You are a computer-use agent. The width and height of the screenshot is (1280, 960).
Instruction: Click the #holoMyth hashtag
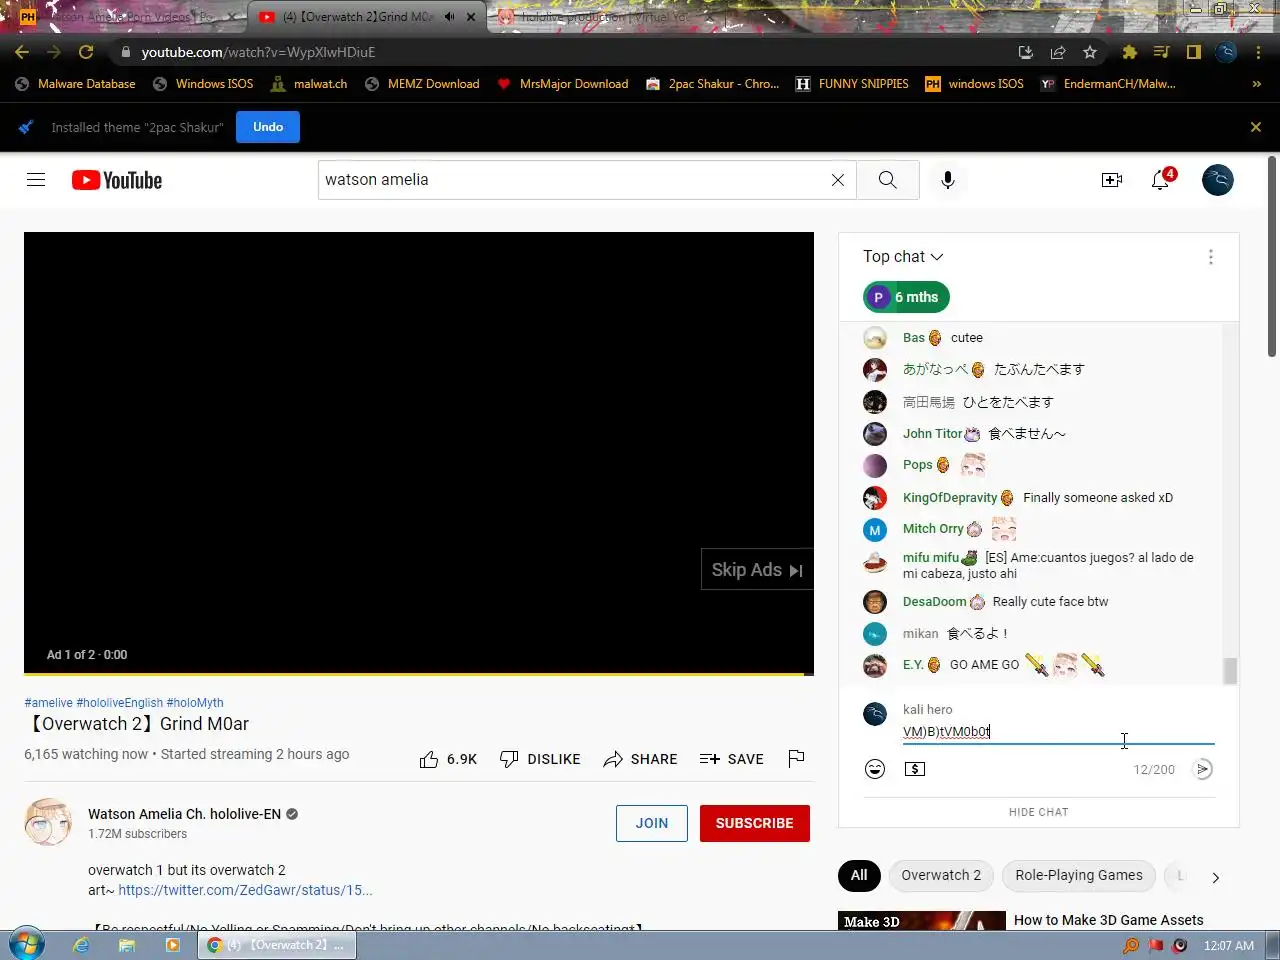(195, 703)
